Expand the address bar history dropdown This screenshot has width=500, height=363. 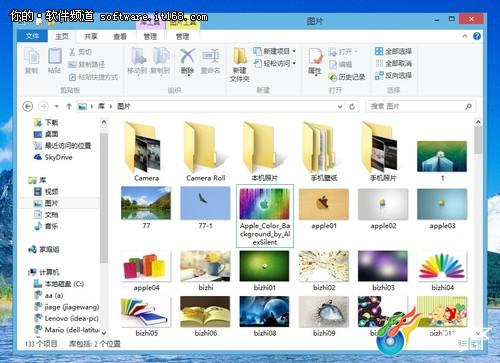pos(340,107)
